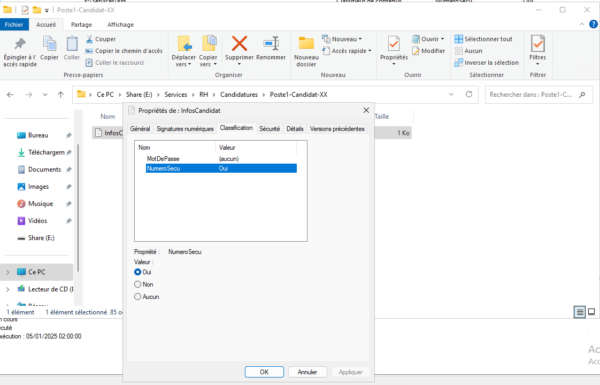This screenshot has height=385, width=600.
Task: Click RH in the address path
Action: tap(204, 95)
